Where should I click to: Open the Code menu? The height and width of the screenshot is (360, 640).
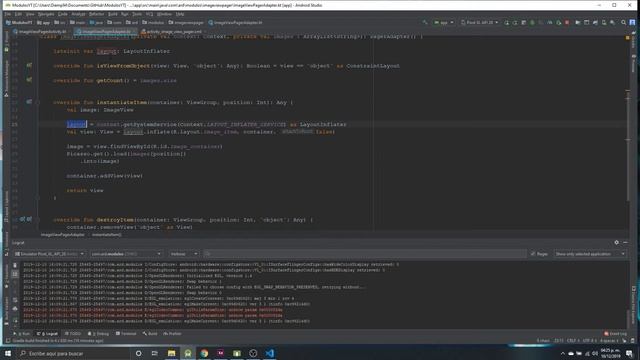point(62,14)
